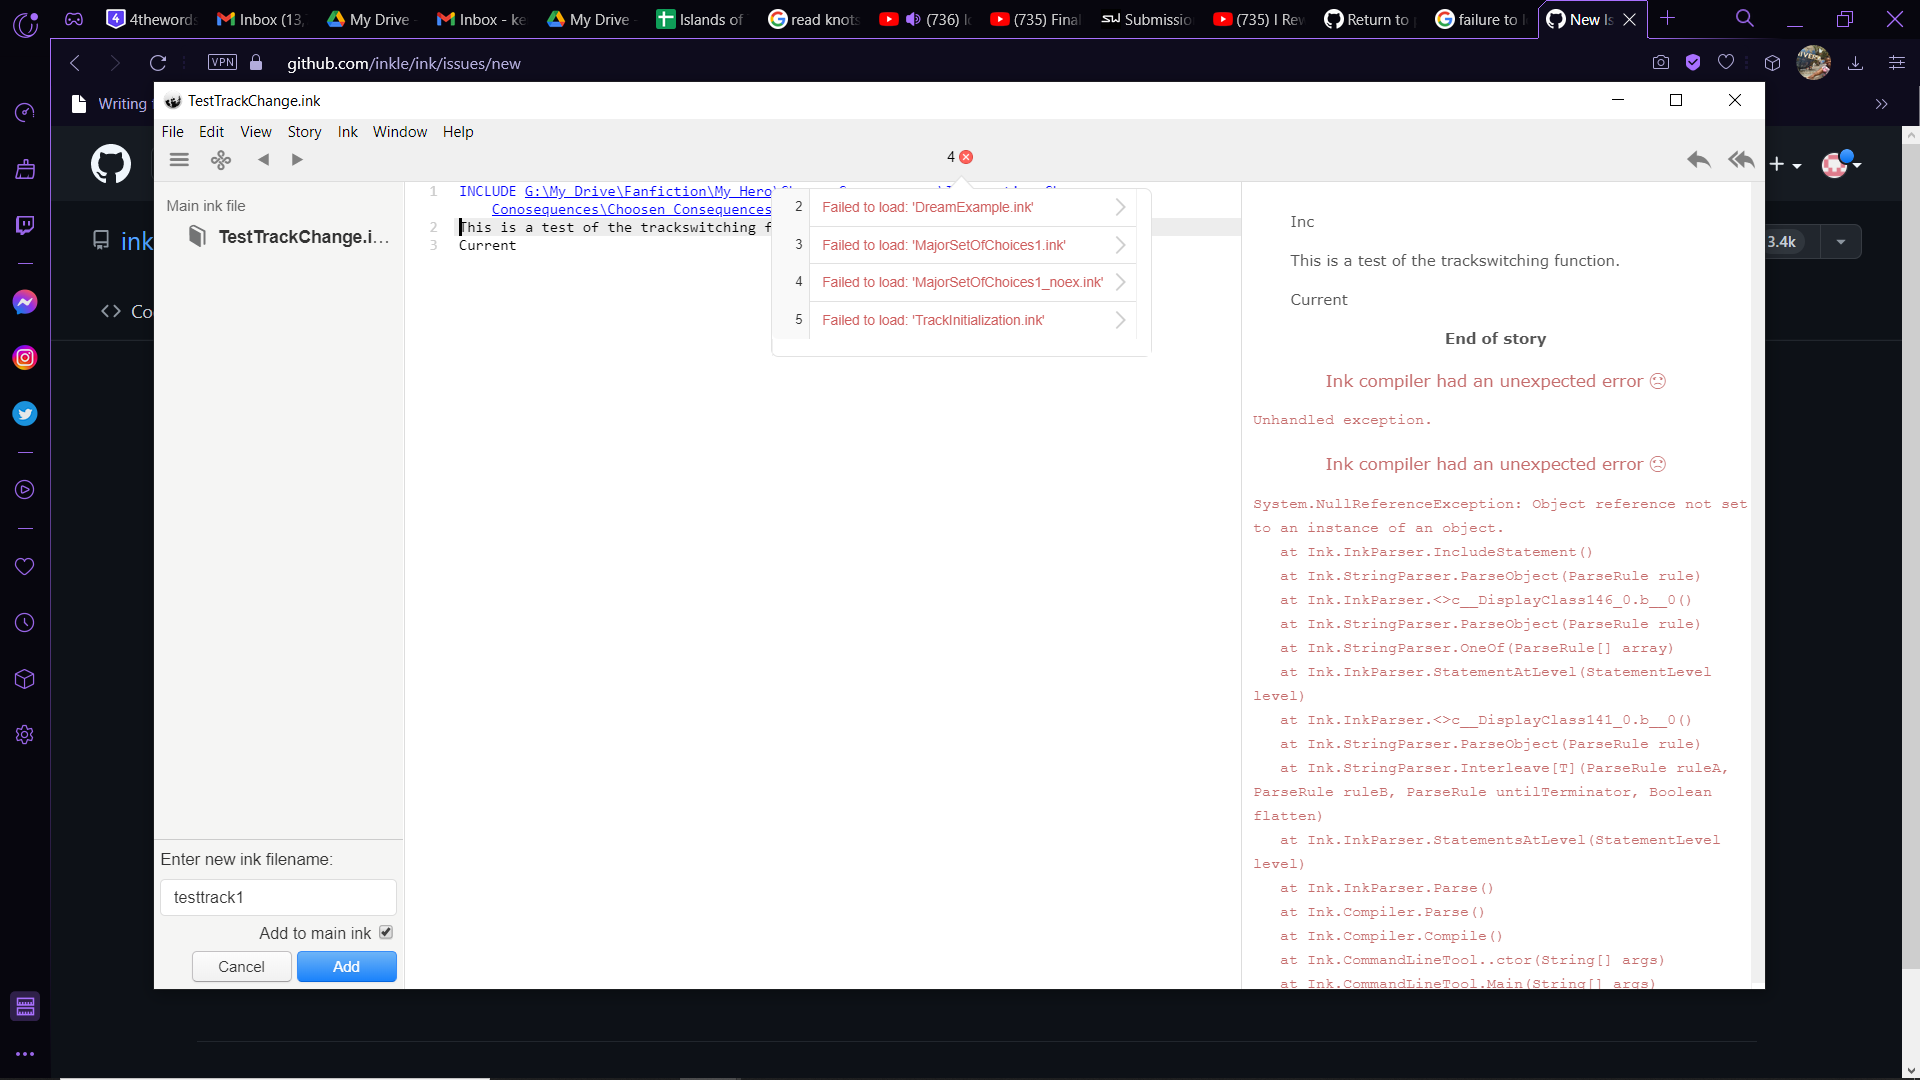Open the browser downloads icon

pos(1856,63)
